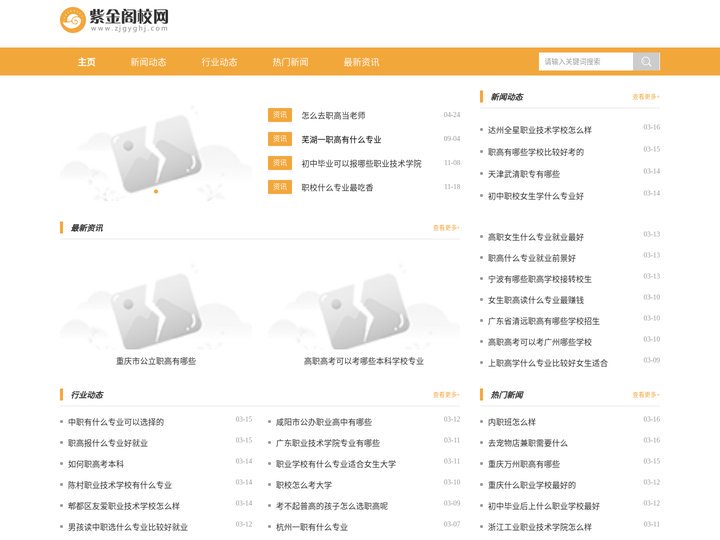This screenshot has height=540, width=720.
Task: Open 职高有哪些学校比较好考的
Action: tap(535, 152)
